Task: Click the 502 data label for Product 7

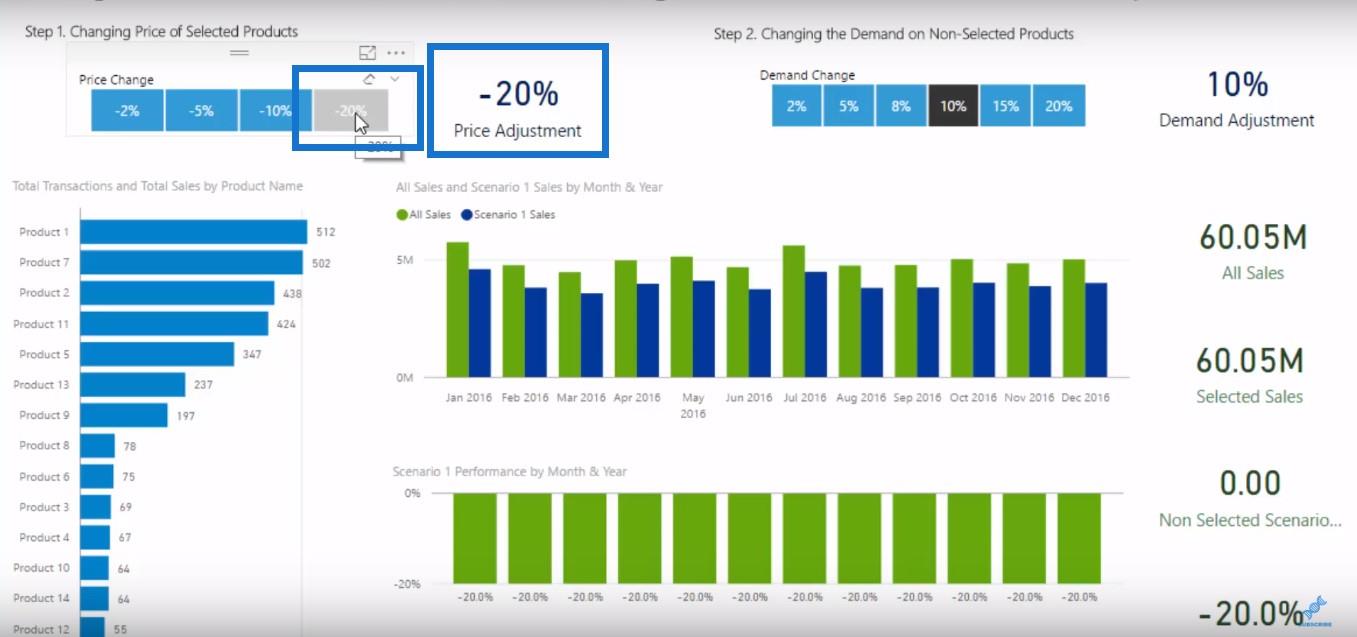Action: (x=321, y=263)
